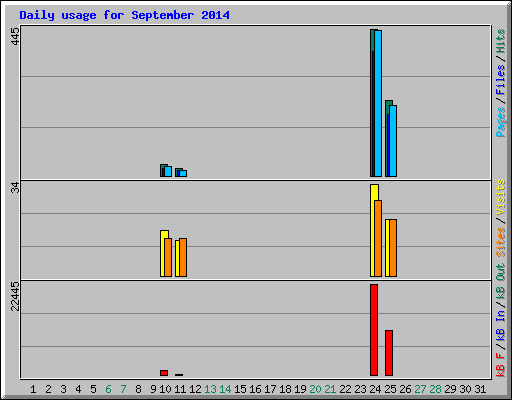
Task: Click the orange 'Sites' legend word
Action: 501,242
